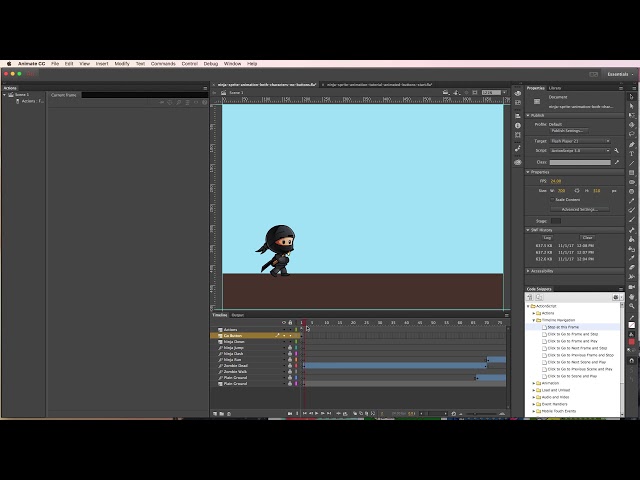Select the Camera tool

tap(631, 287)
